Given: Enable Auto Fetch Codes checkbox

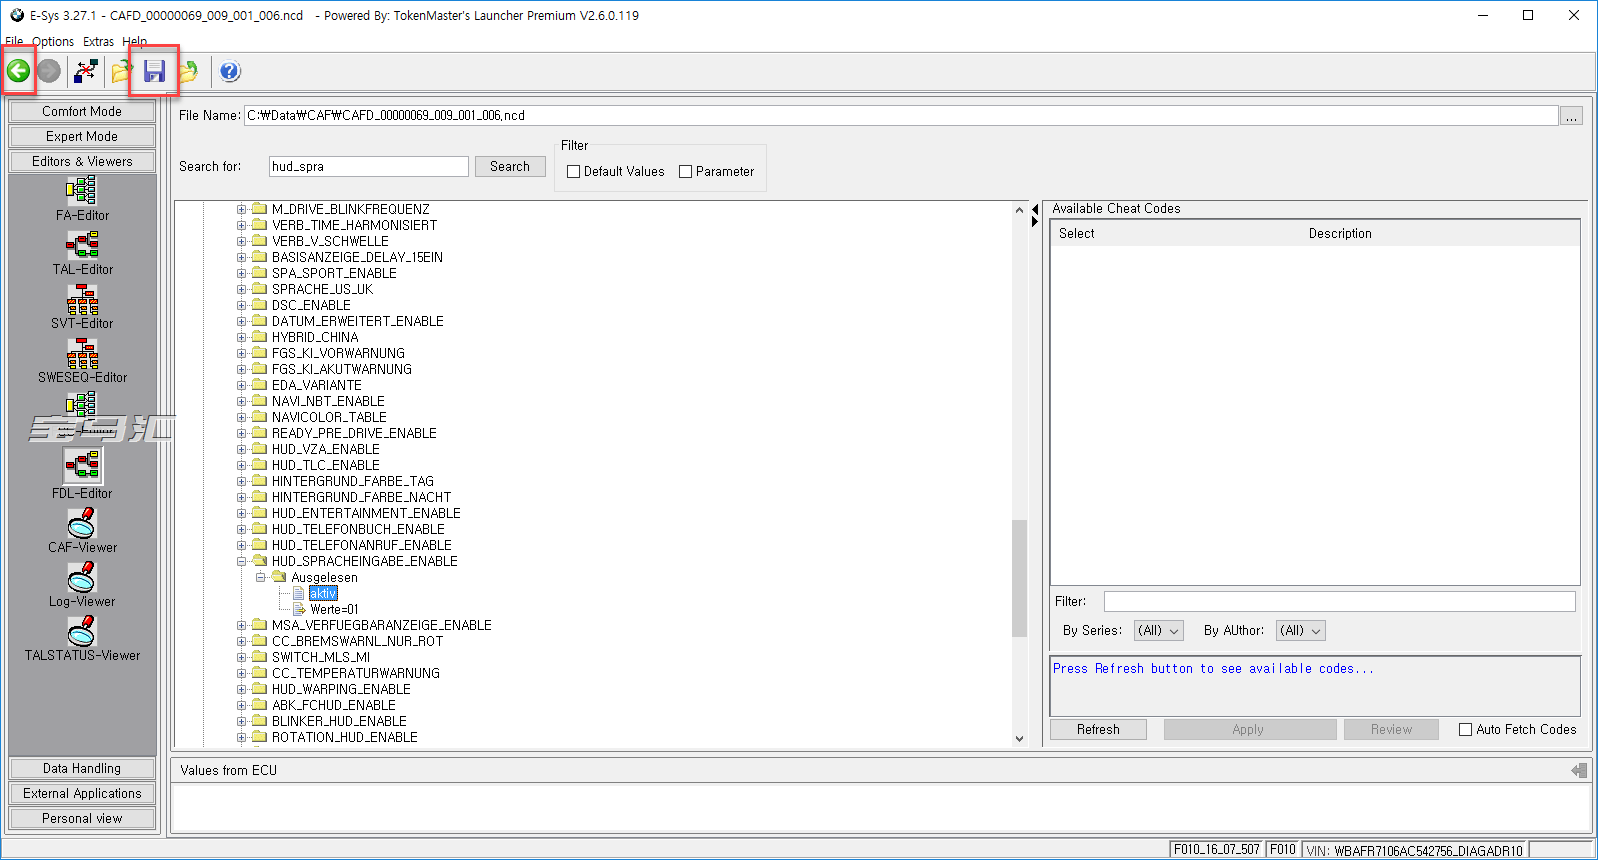Looking at the screenshot, I should 1466,730.
